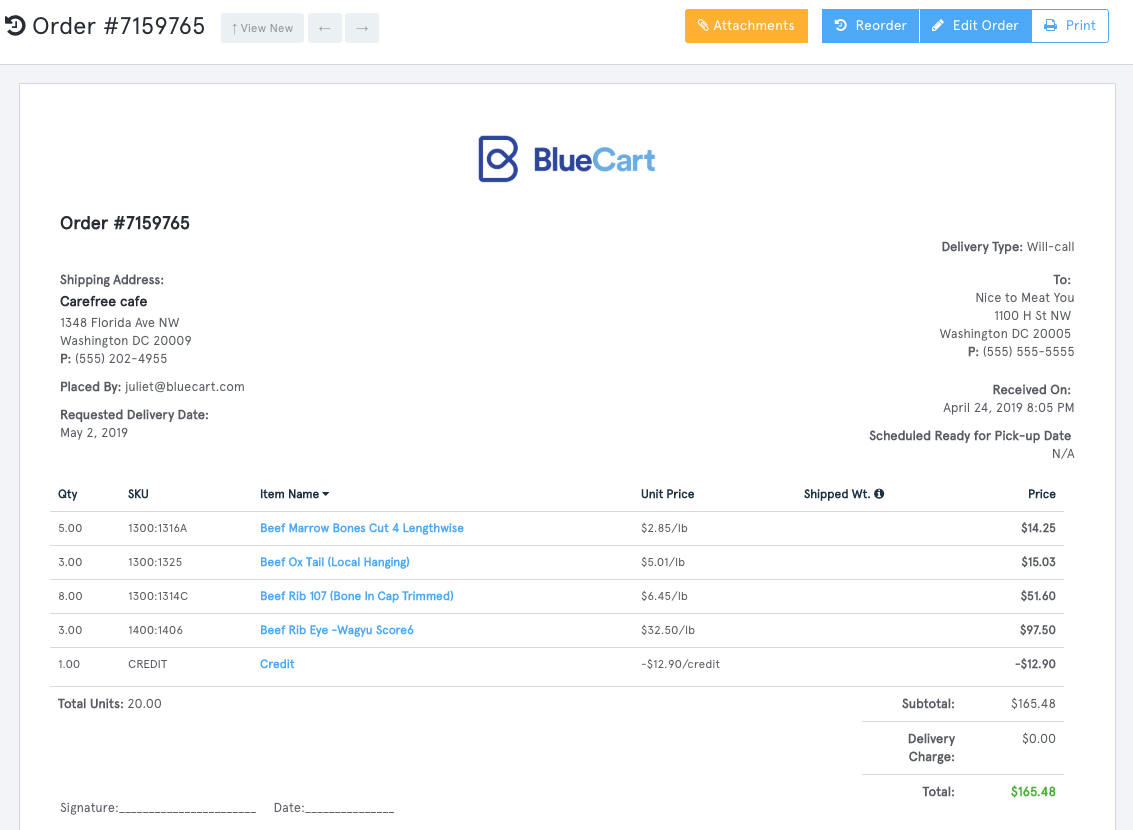Click the BlueCart logo
Image resolution: width=1133 pixels, height=830 pixels.
point(566,158)
